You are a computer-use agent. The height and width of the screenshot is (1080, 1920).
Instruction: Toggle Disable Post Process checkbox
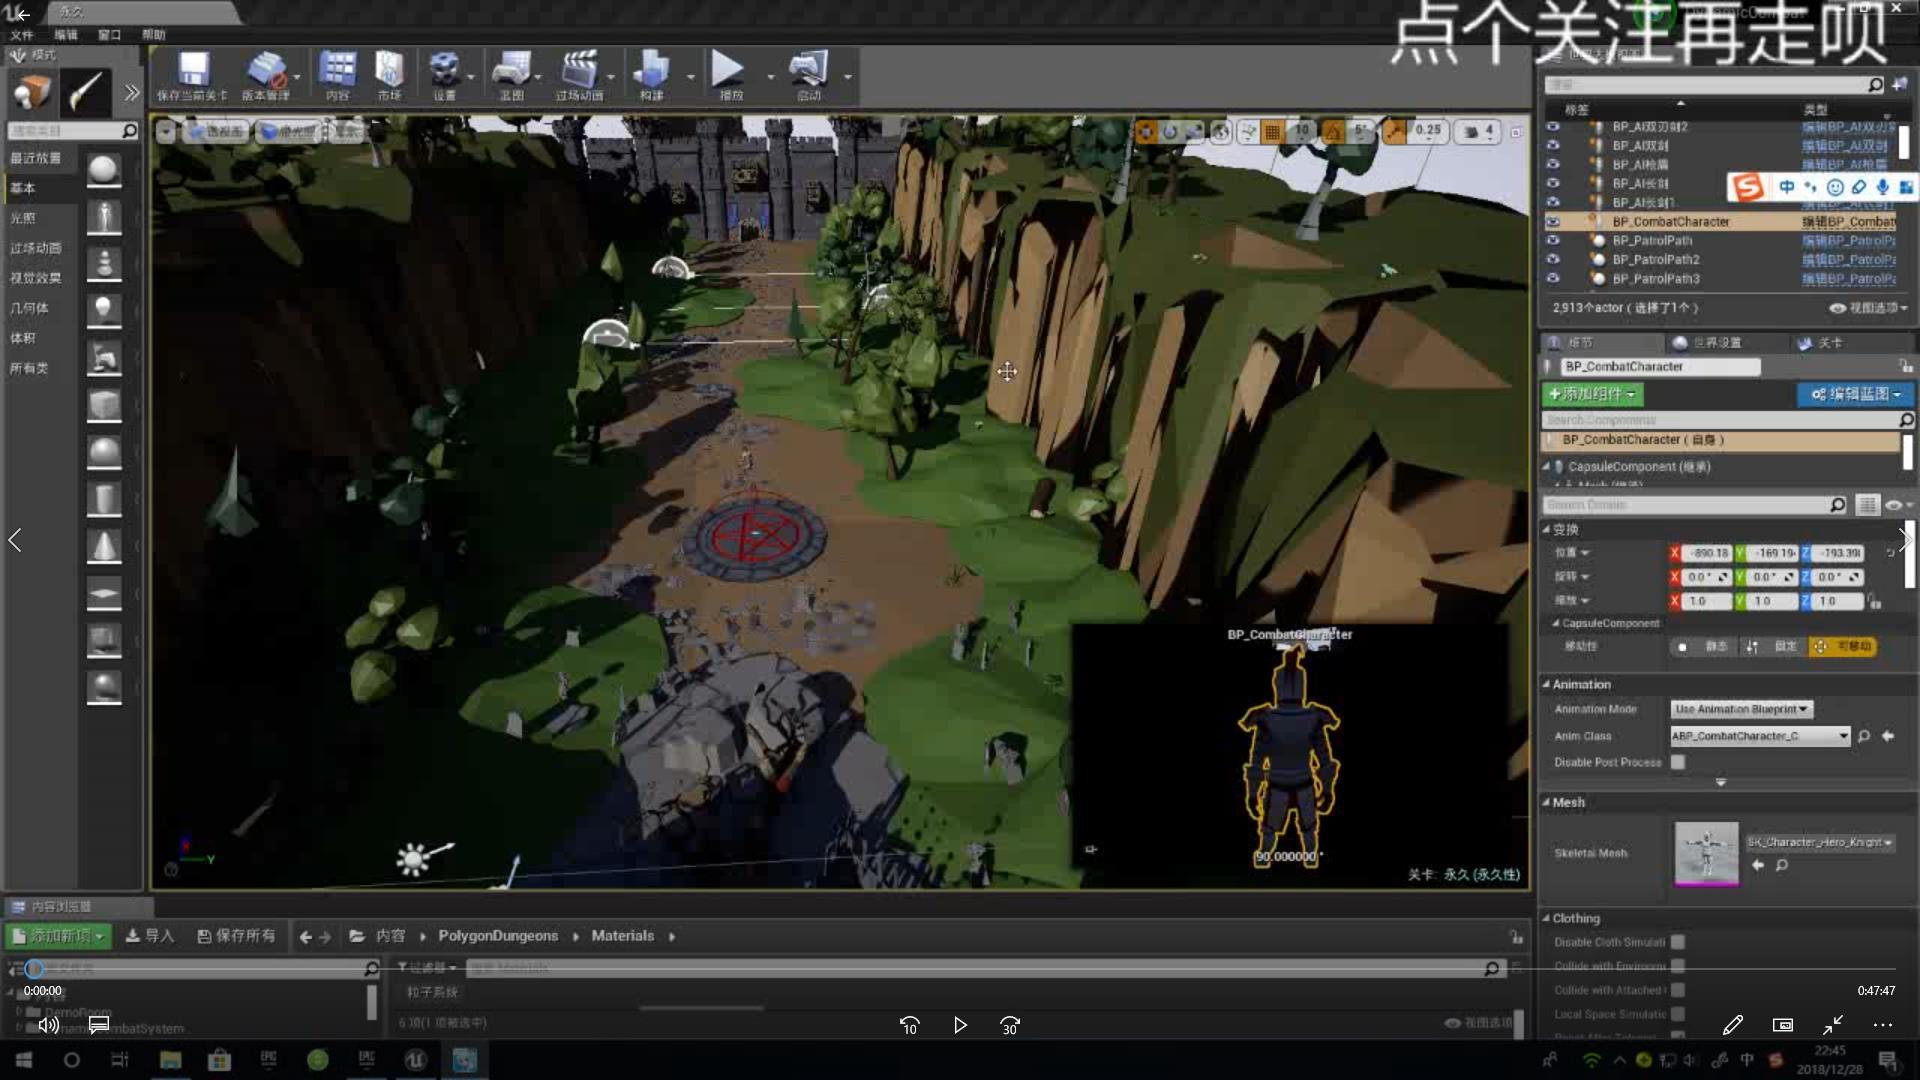click(1678, 762)
